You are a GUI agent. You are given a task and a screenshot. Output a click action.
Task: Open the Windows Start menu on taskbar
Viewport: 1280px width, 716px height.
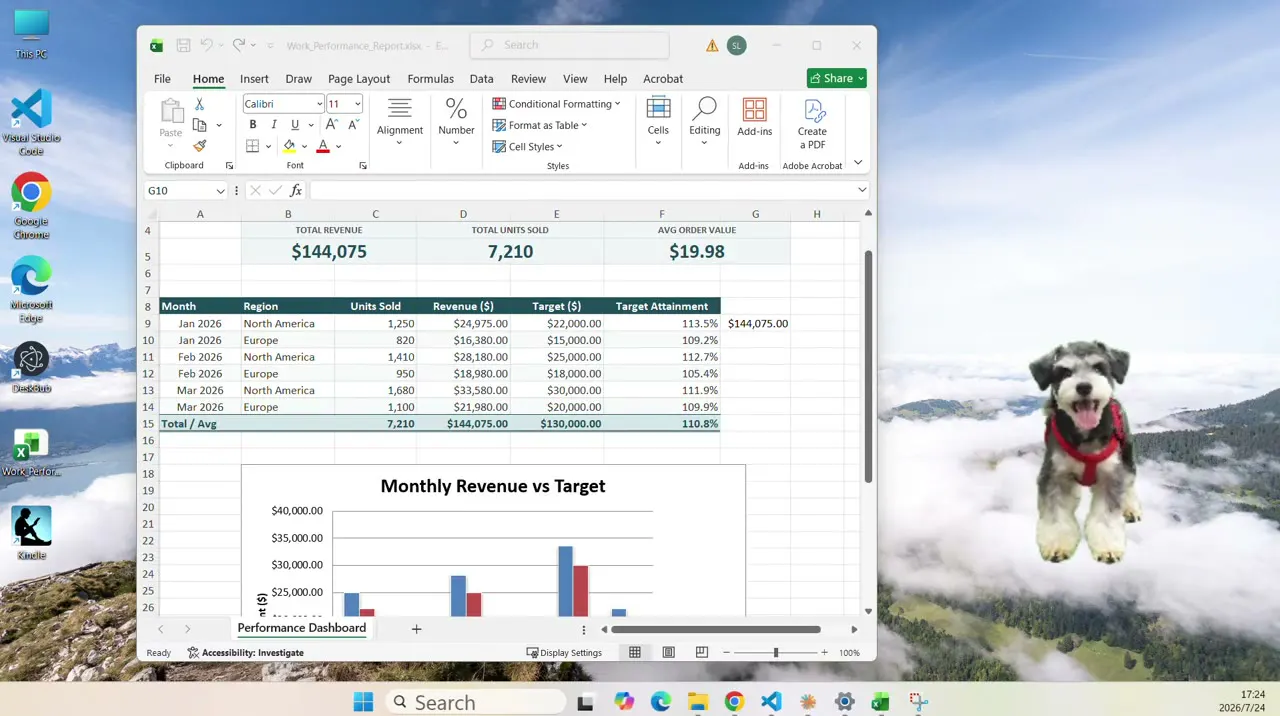pyautogui.click(x=363, y=702)
